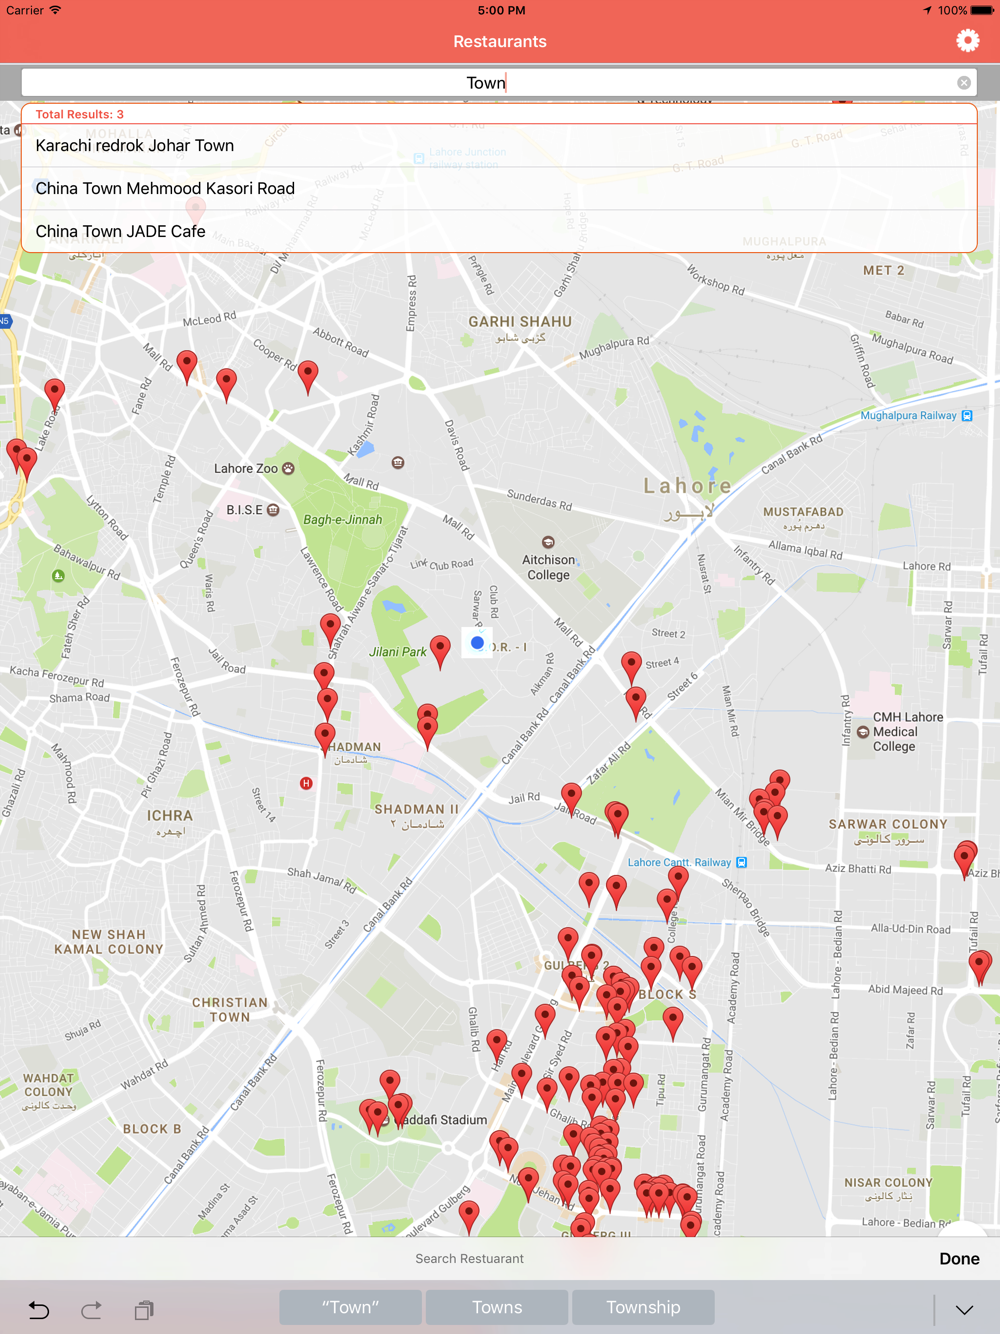This screenshot has width=1000, height=1334.
Task: Tap the Done button
Action: (959, 1259)
